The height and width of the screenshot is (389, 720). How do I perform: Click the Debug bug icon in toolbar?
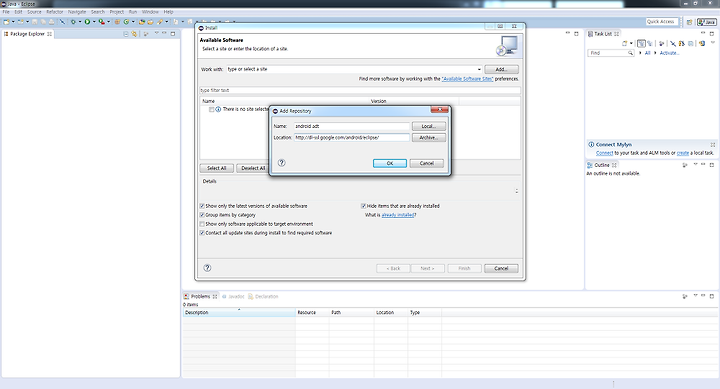(x=73, y=22)
